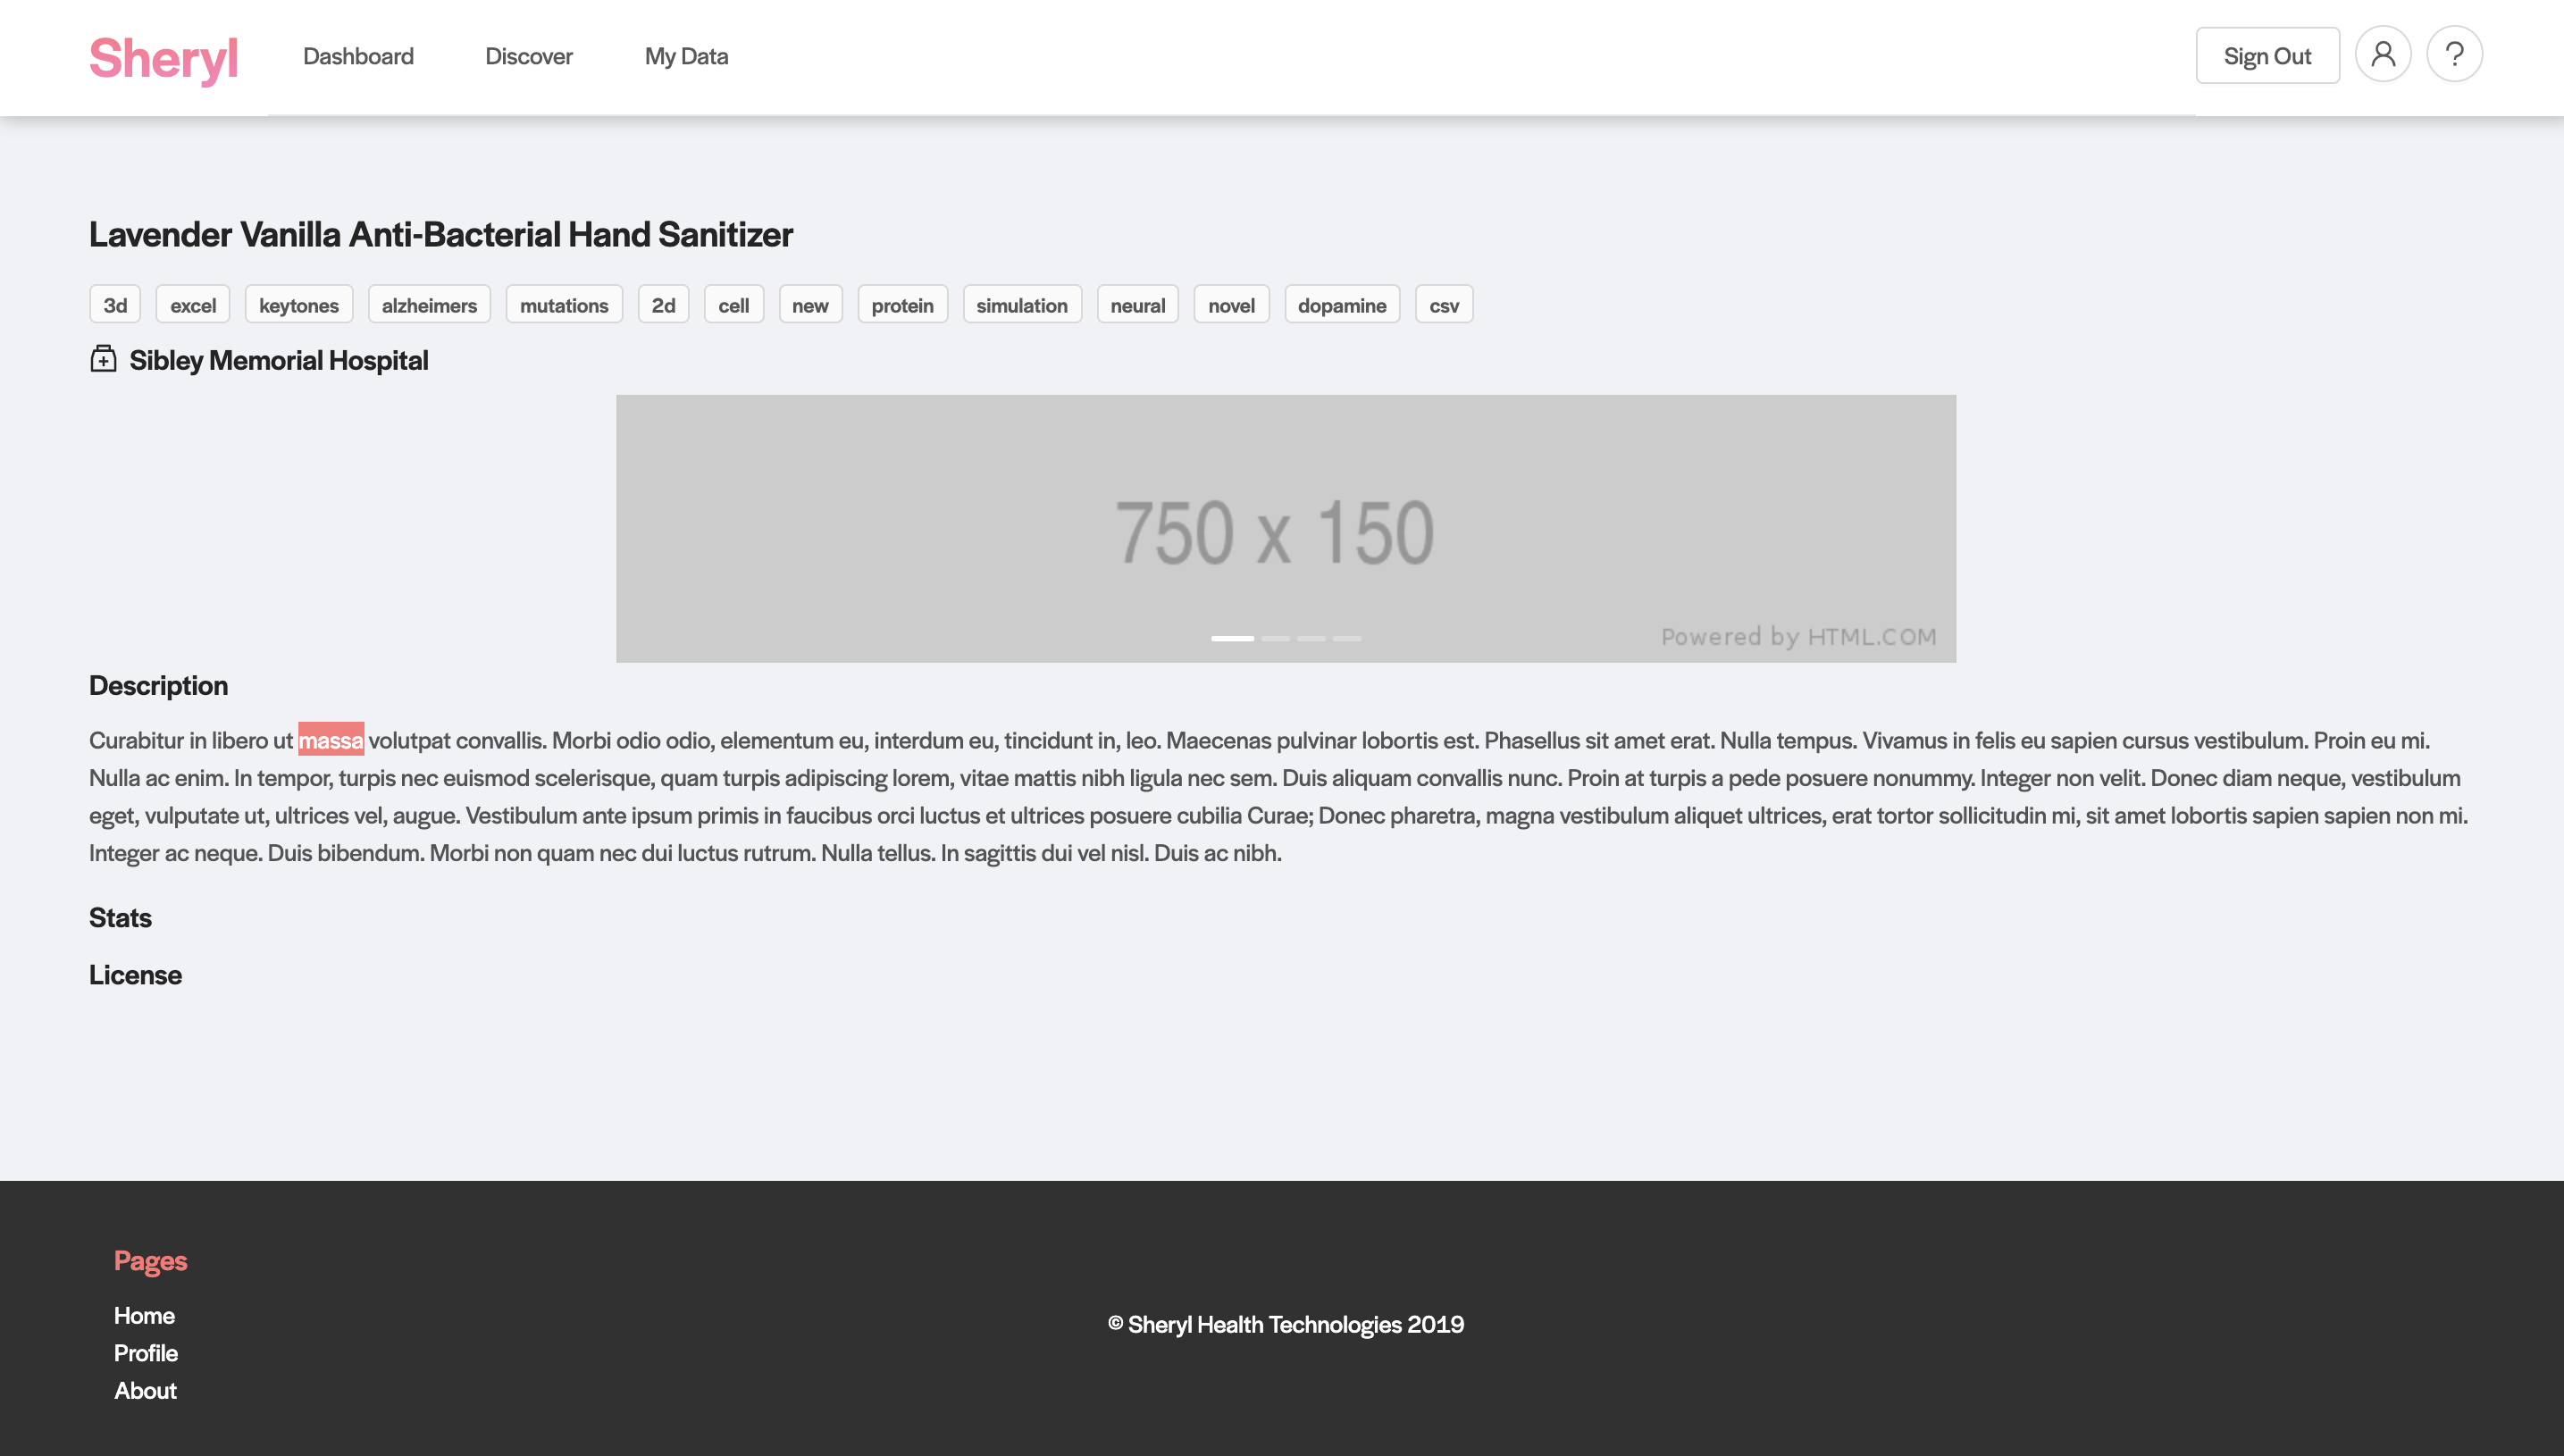This screenshot has height=1456, width=2564.
Task: Choose the 3d tag
Action: pos(115,305)
